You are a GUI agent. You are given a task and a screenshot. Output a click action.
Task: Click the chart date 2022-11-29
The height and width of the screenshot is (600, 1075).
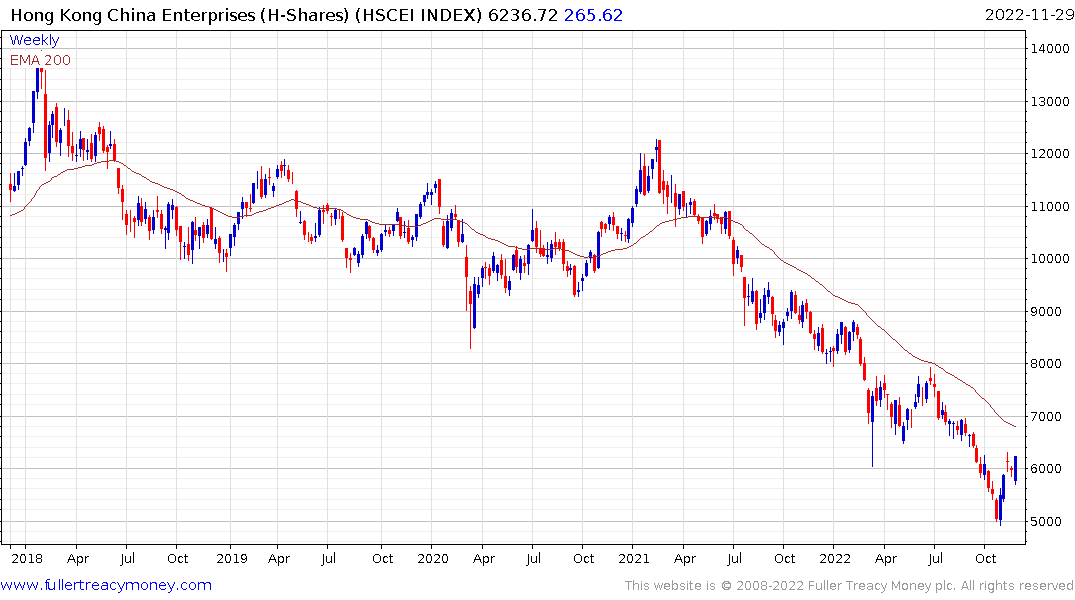coord(1029,15)
